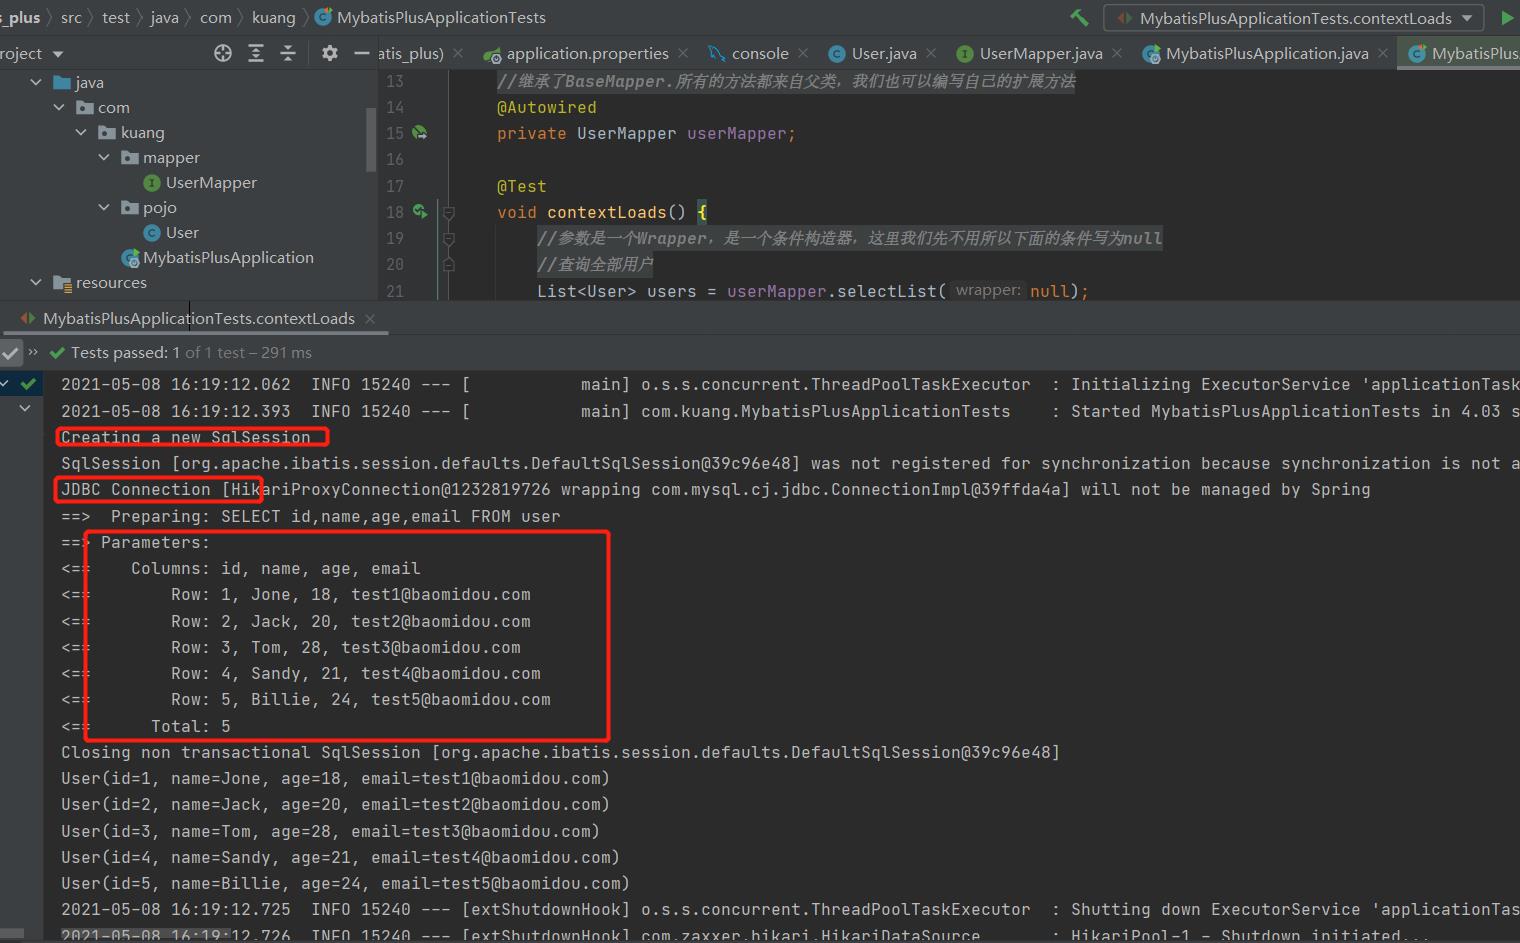Click the SELECT id,name,age,email Preparing line
1520x943 pixels.
click(x=311, y=516)
